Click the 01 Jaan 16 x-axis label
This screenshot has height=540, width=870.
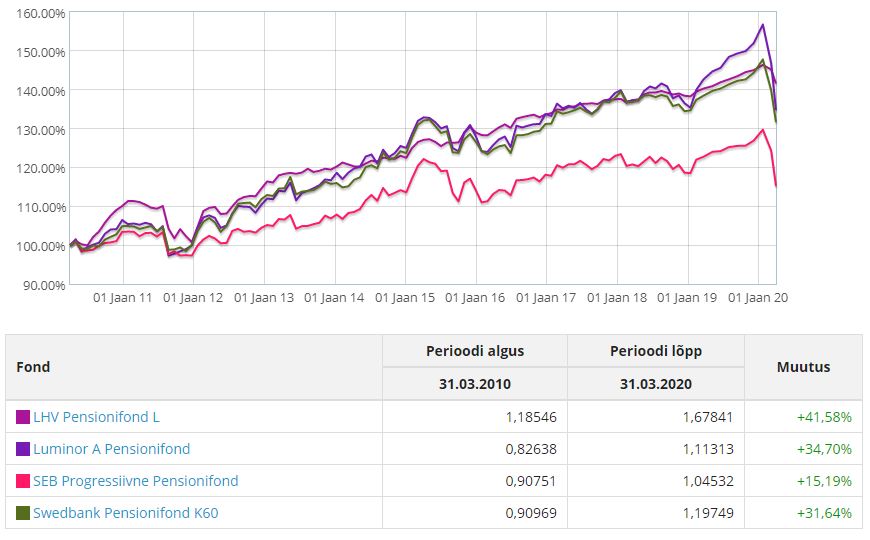476,298
